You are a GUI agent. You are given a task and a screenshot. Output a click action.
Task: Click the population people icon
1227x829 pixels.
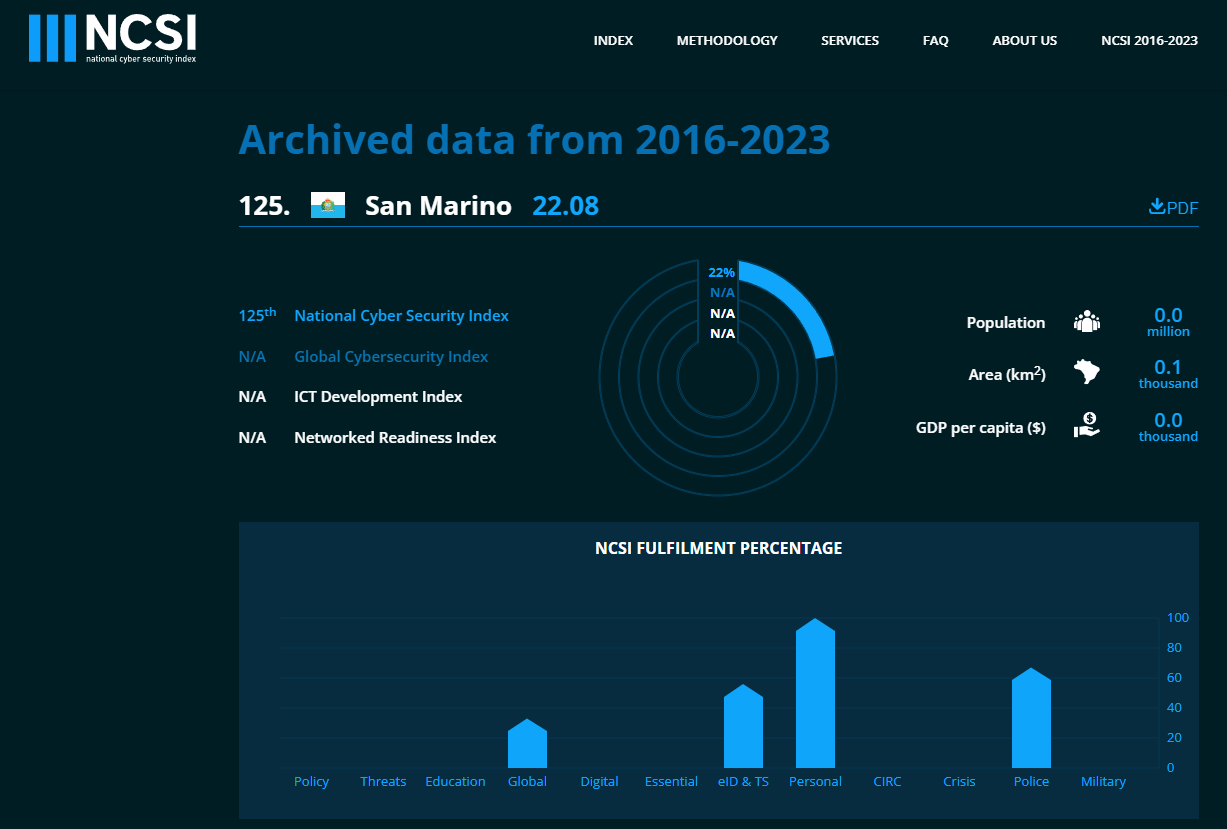pos(1086,321)
